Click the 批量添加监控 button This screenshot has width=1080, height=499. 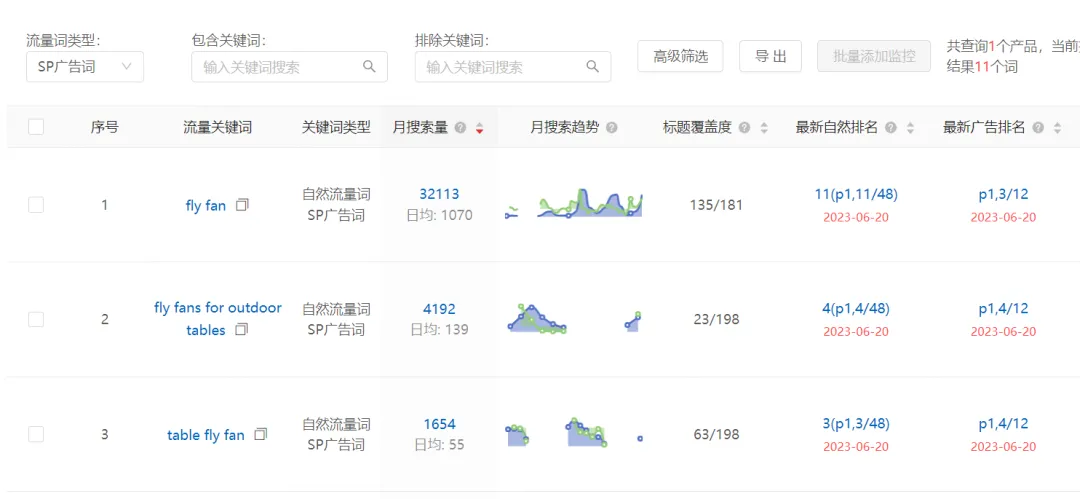tap(874, 57)
